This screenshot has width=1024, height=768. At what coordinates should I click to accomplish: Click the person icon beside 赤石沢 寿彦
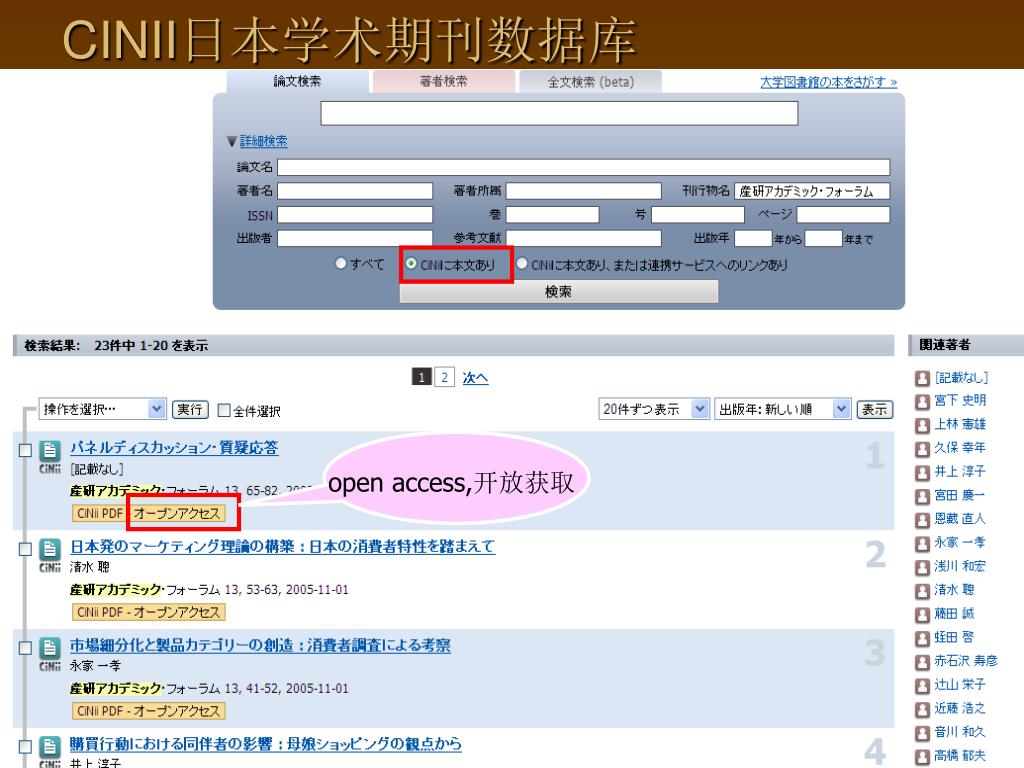point(922,663)
